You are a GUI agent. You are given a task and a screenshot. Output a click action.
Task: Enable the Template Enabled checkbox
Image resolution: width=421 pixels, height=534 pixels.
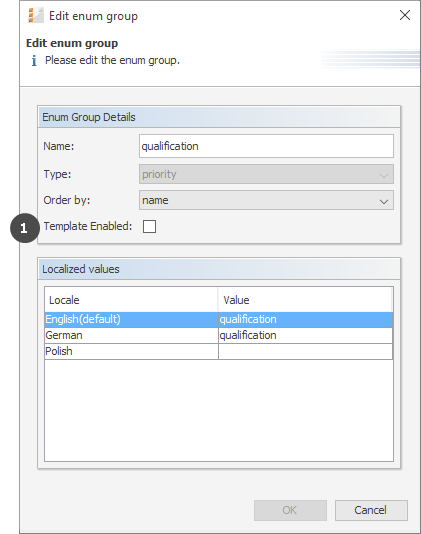coord(149,226)
